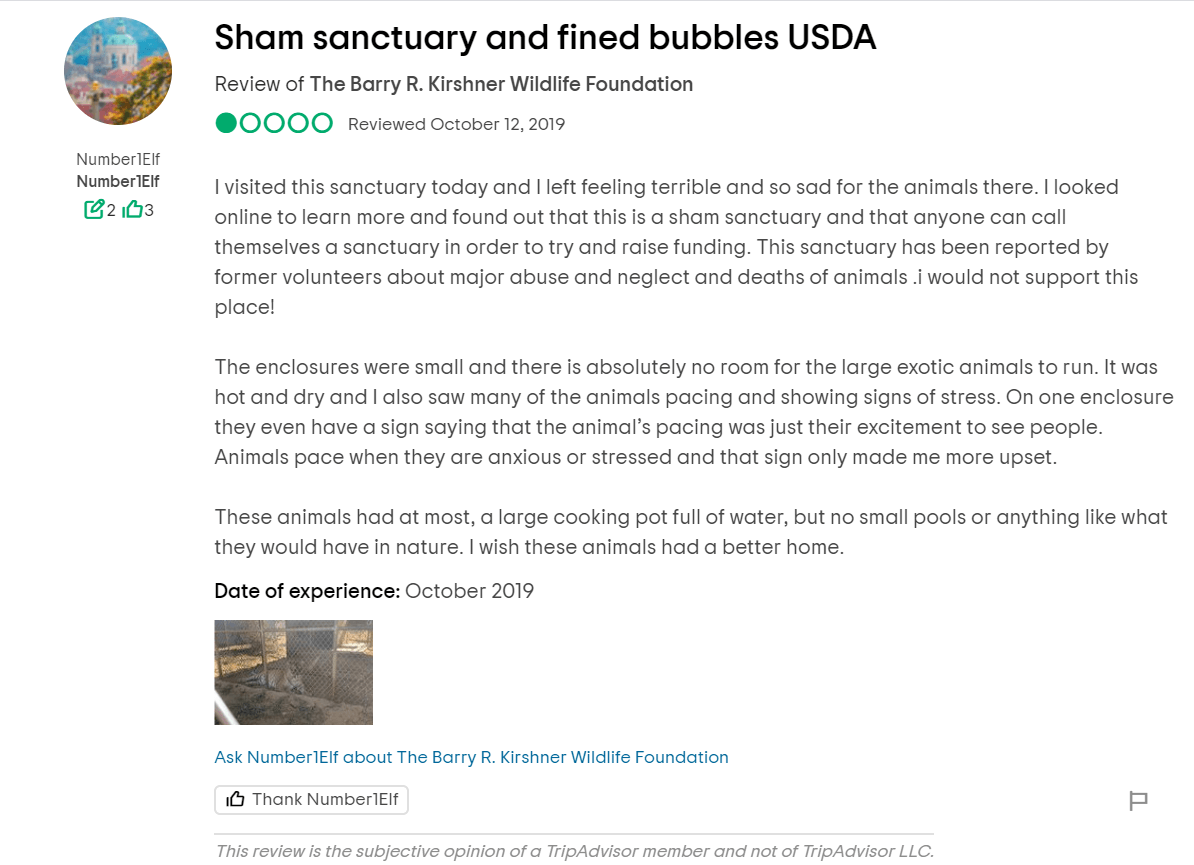Click the second rating bubble
Viewport: 1194px width, 865px height.
[x=250, y=124]
